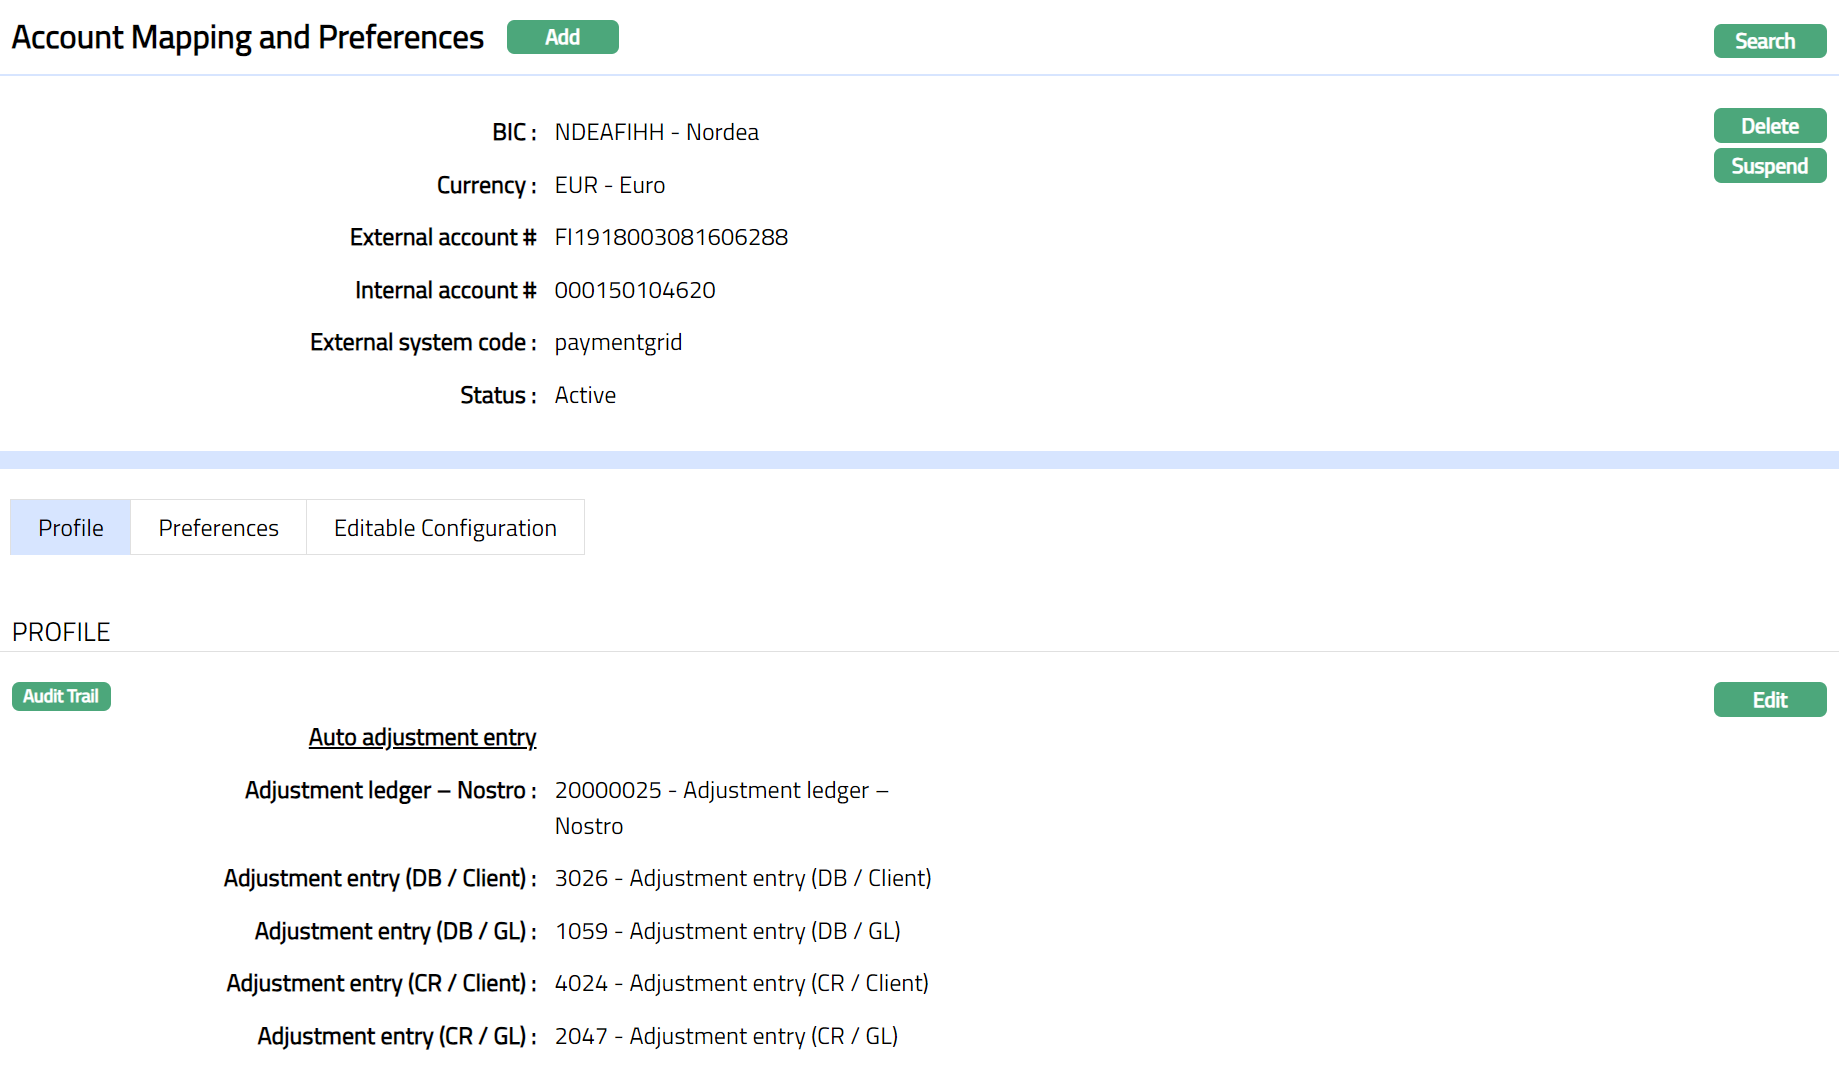Select the Profile tab
Image resolution: width=1839 pixels, height=1068 pixels.
tap(71, 528)
